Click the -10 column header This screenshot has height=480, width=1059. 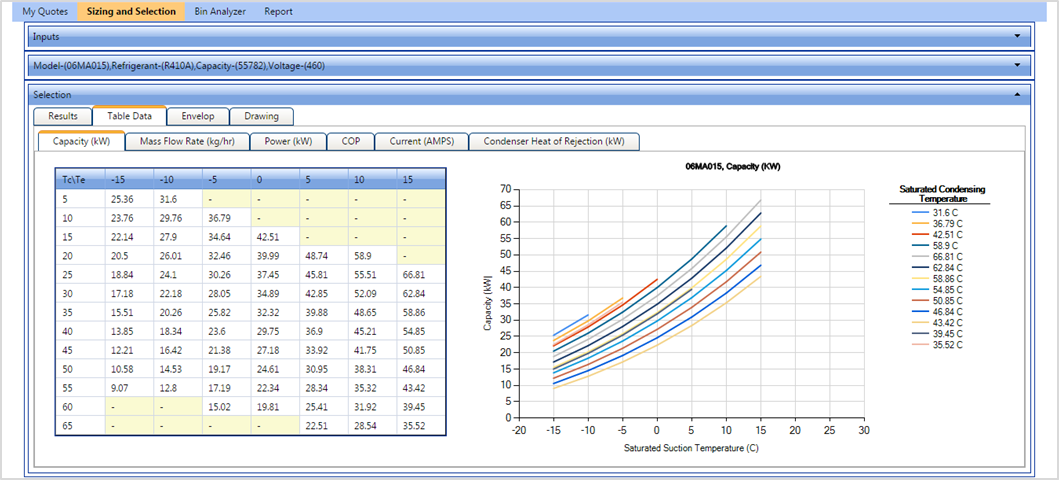pyautogui.click(x=178, y=180)
